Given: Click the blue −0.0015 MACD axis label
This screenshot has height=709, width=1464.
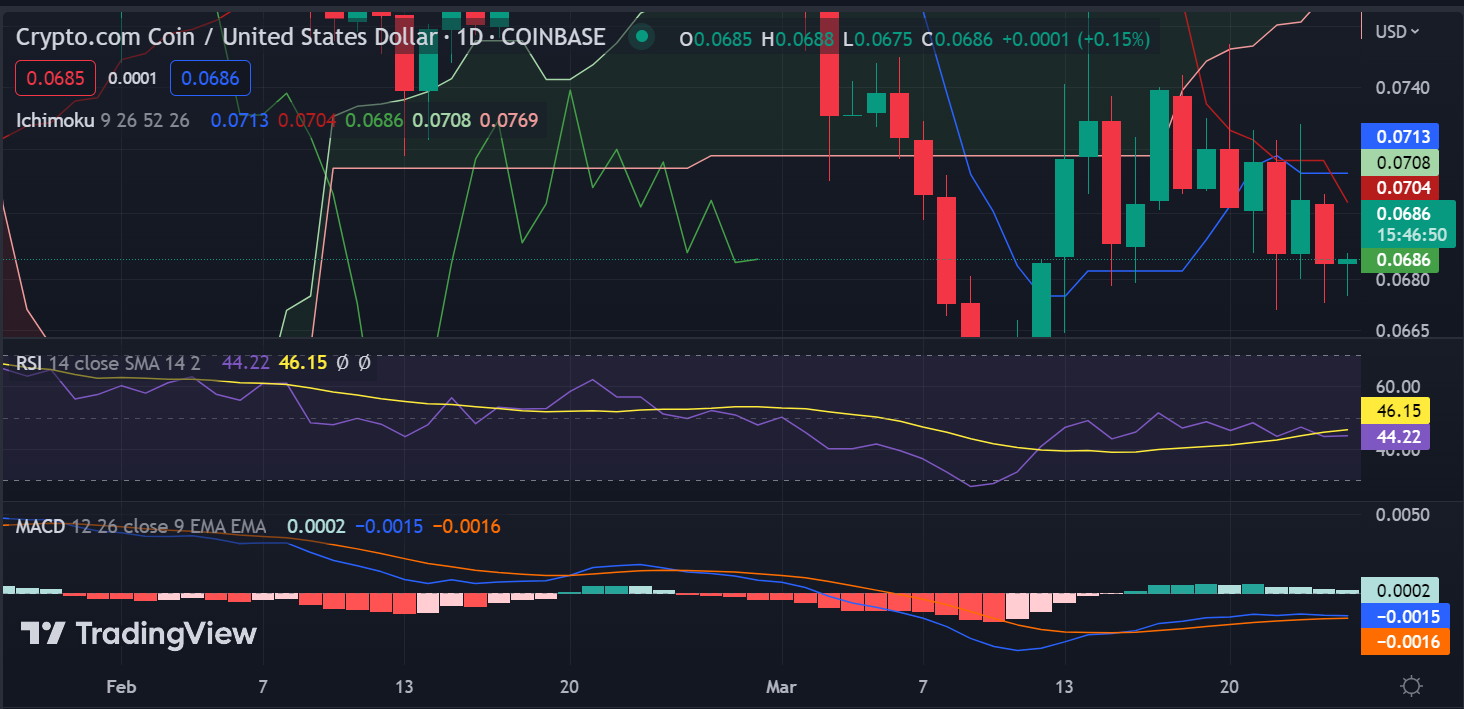Looking at the screenshot, I should click(1406, 616).
